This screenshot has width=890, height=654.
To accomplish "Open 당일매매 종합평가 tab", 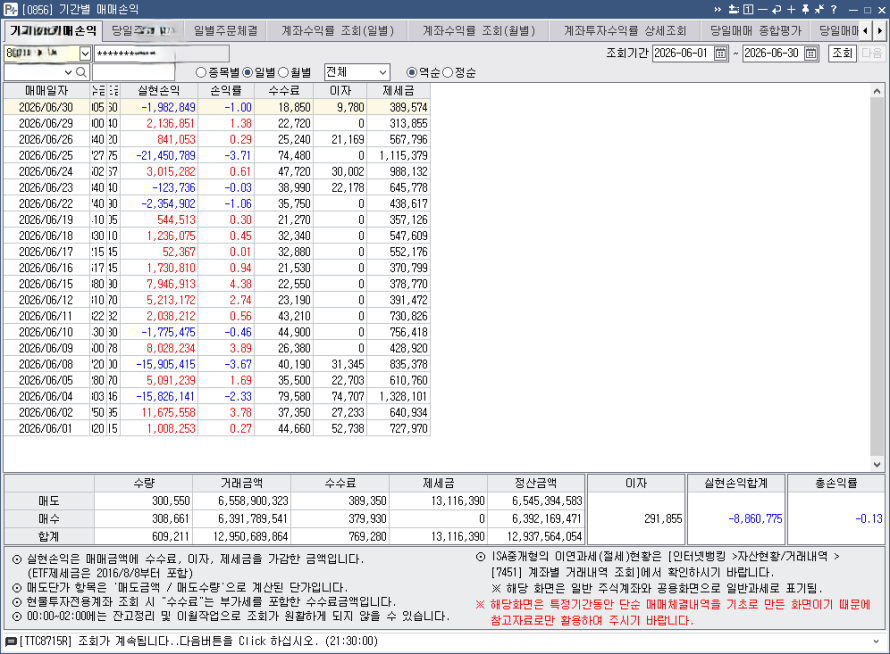I will tap(756, 31).
